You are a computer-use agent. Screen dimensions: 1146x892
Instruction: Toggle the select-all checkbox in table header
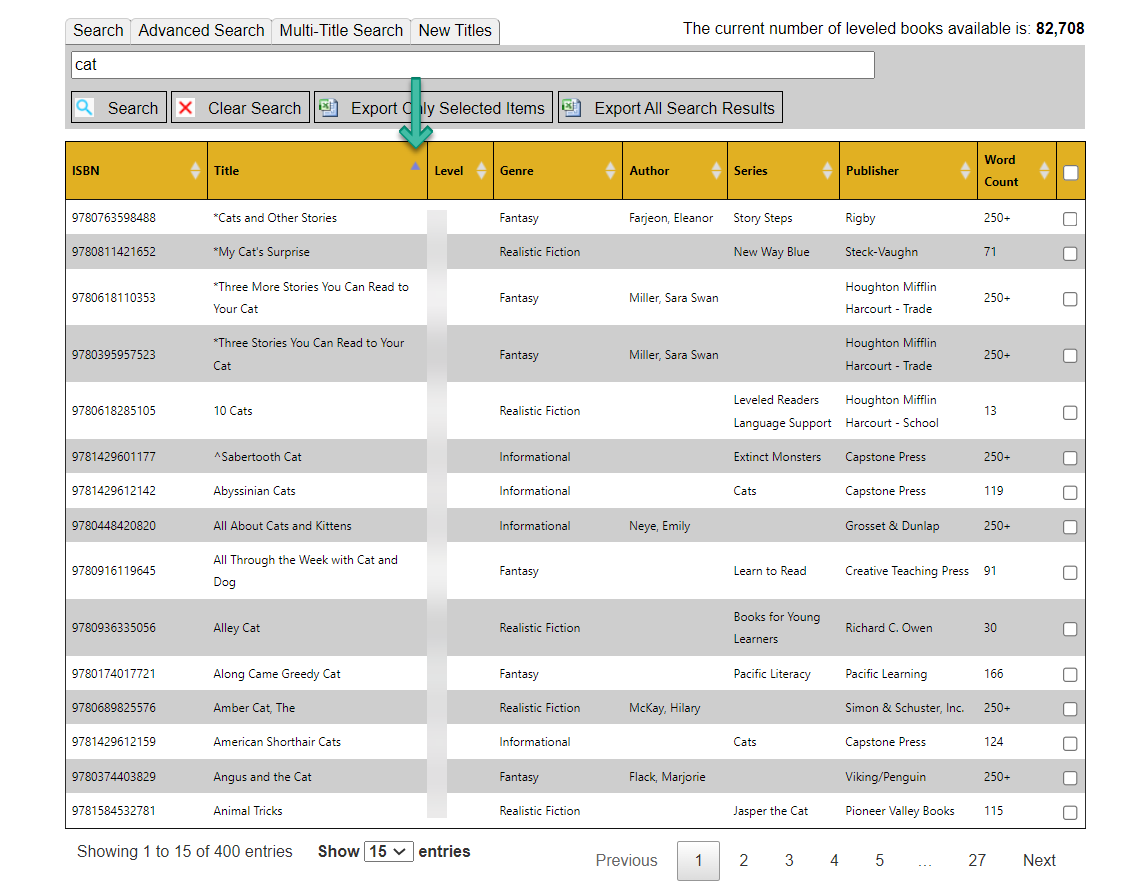tap(1071, 172)
